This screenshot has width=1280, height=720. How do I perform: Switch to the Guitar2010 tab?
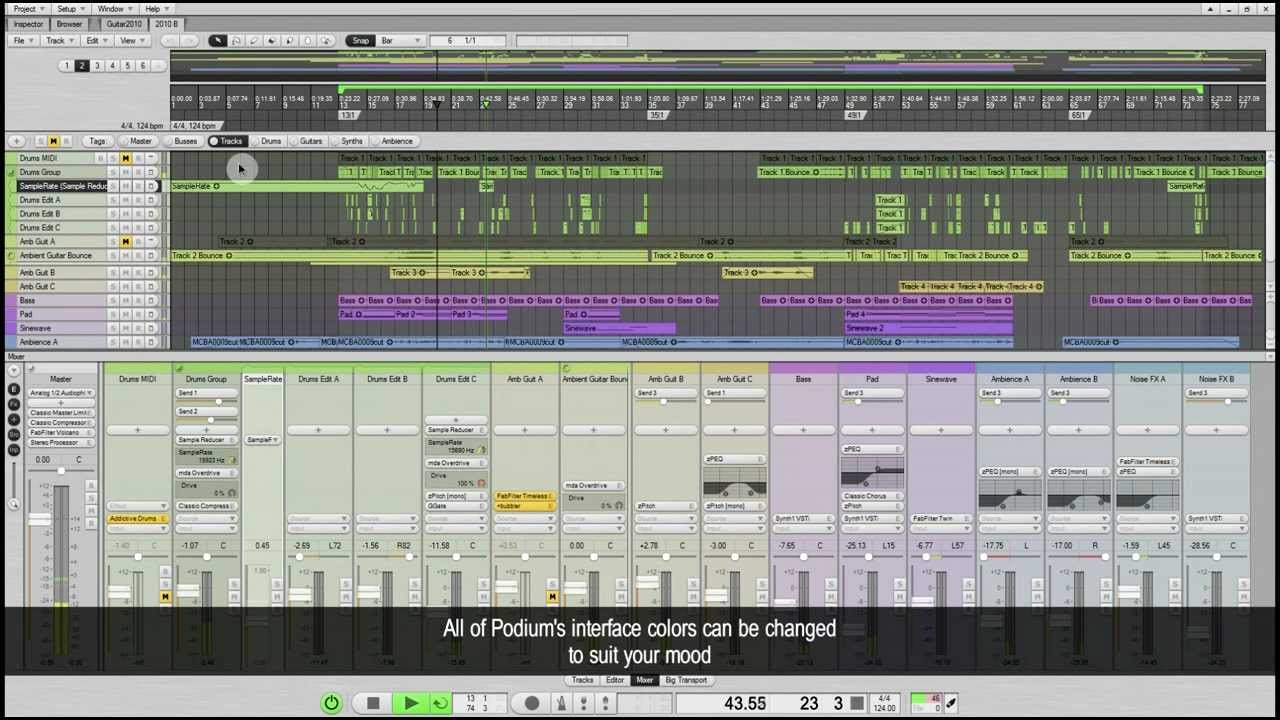pos(124,24)
